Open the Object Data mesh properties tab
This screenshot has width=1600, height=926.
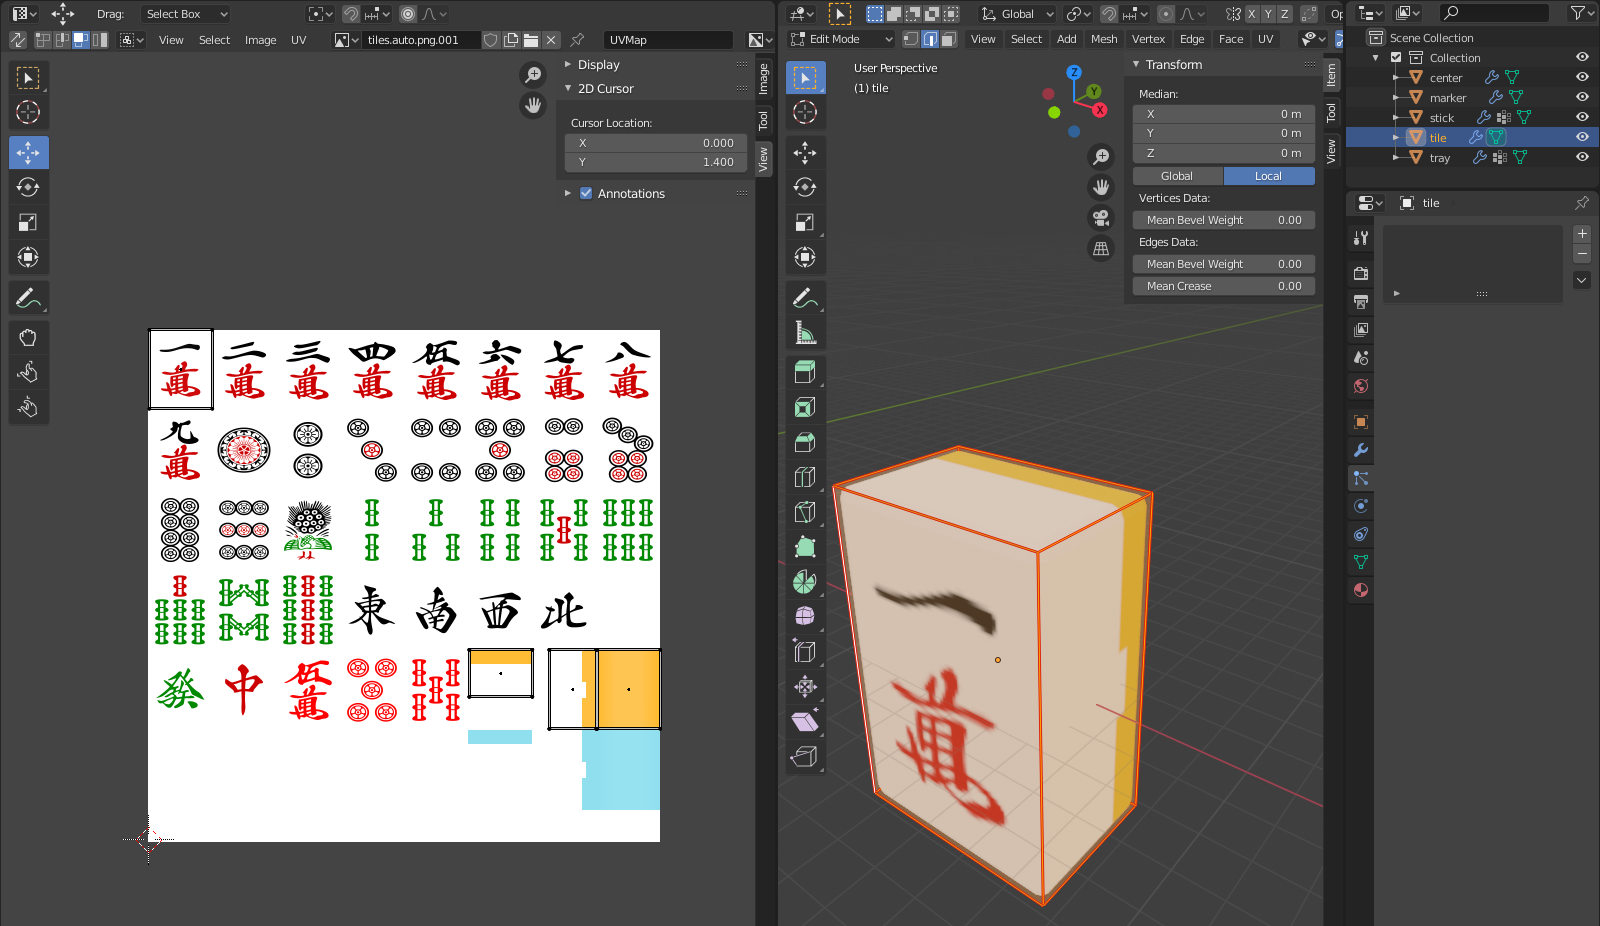pos(1361,562)
